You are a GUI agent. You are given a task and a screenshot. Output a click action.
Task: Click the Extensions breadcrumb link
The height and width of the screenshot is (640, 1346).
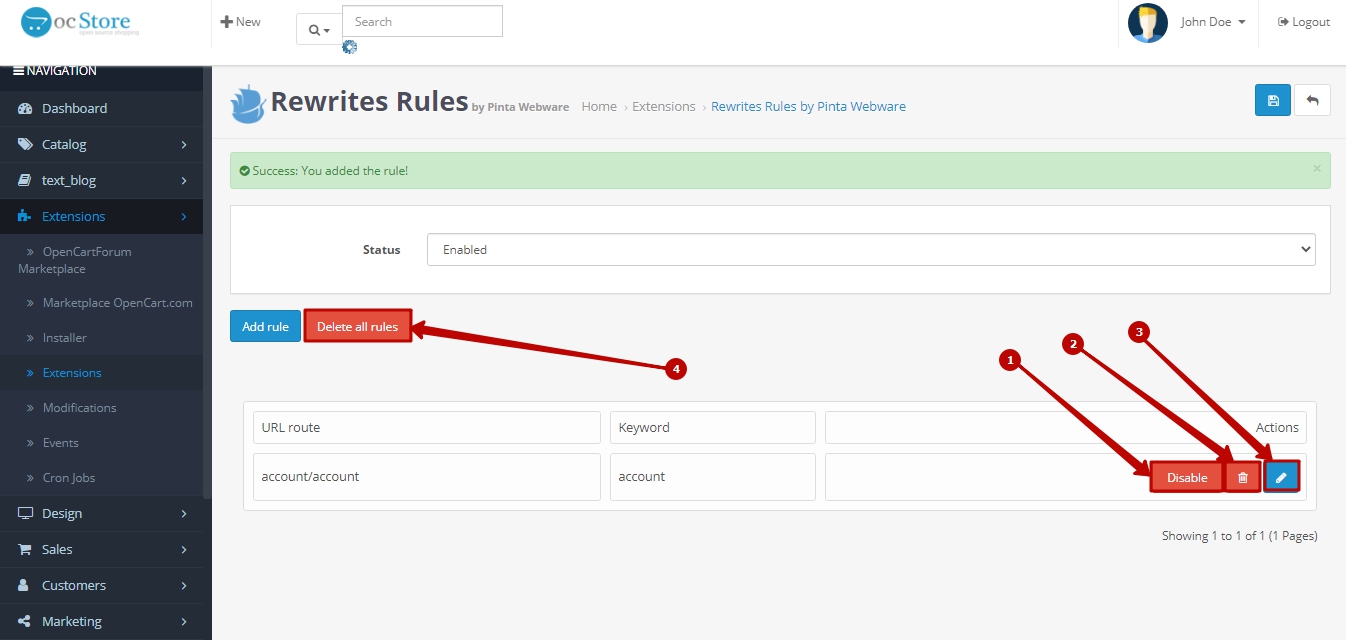[x=663, y=106]
